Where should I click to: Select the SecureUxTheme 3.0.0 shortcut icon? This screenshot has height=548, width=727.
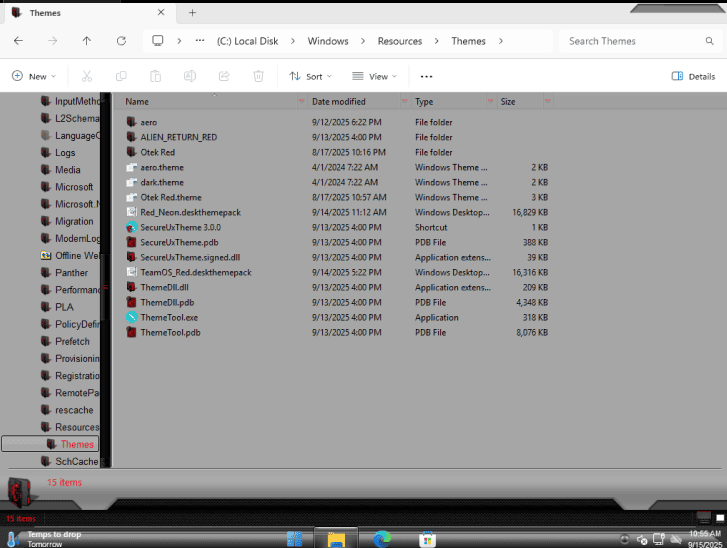click(132, 227)
